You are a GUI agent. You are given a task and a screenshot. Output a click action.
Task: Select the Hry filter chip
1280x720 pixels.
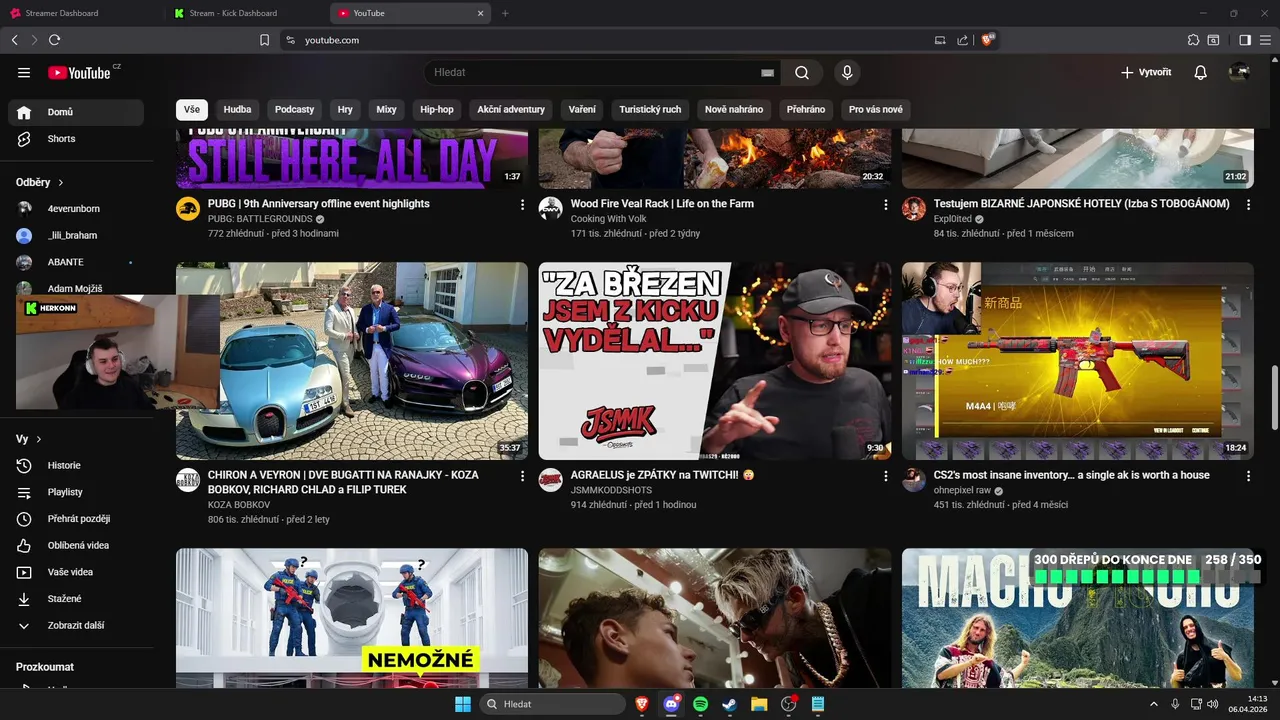tap(345, 109)
